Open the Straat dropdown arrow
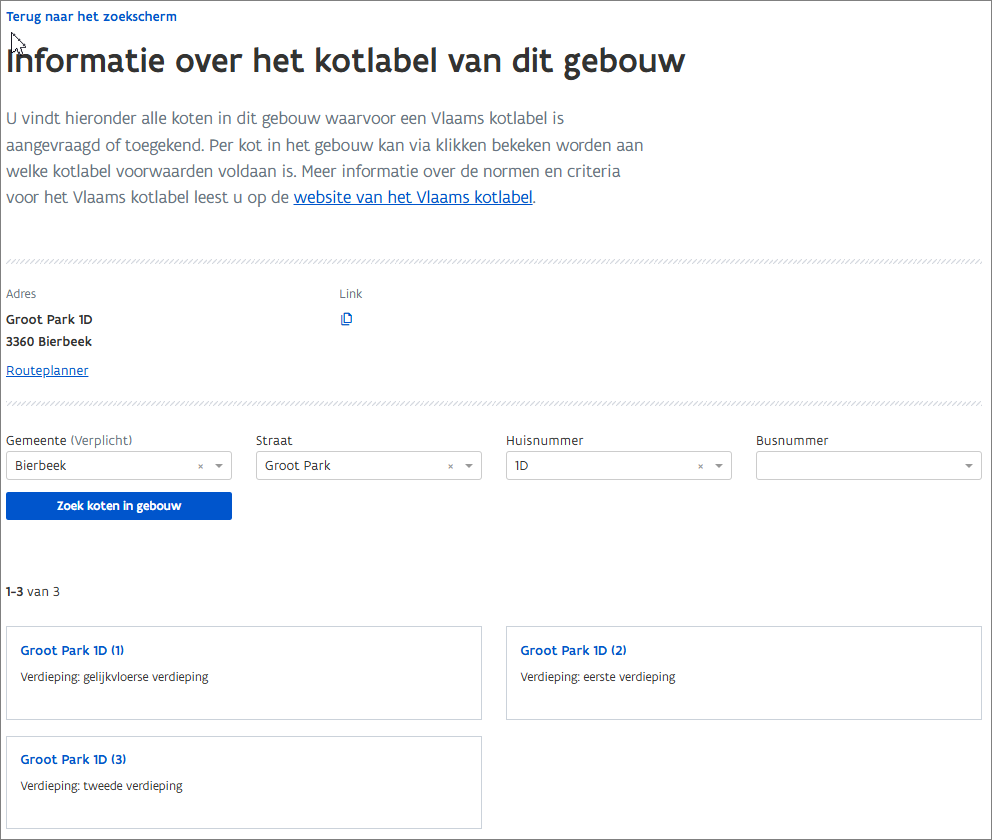The width and height of the screenshot is (992, 840). click(469, 466)
